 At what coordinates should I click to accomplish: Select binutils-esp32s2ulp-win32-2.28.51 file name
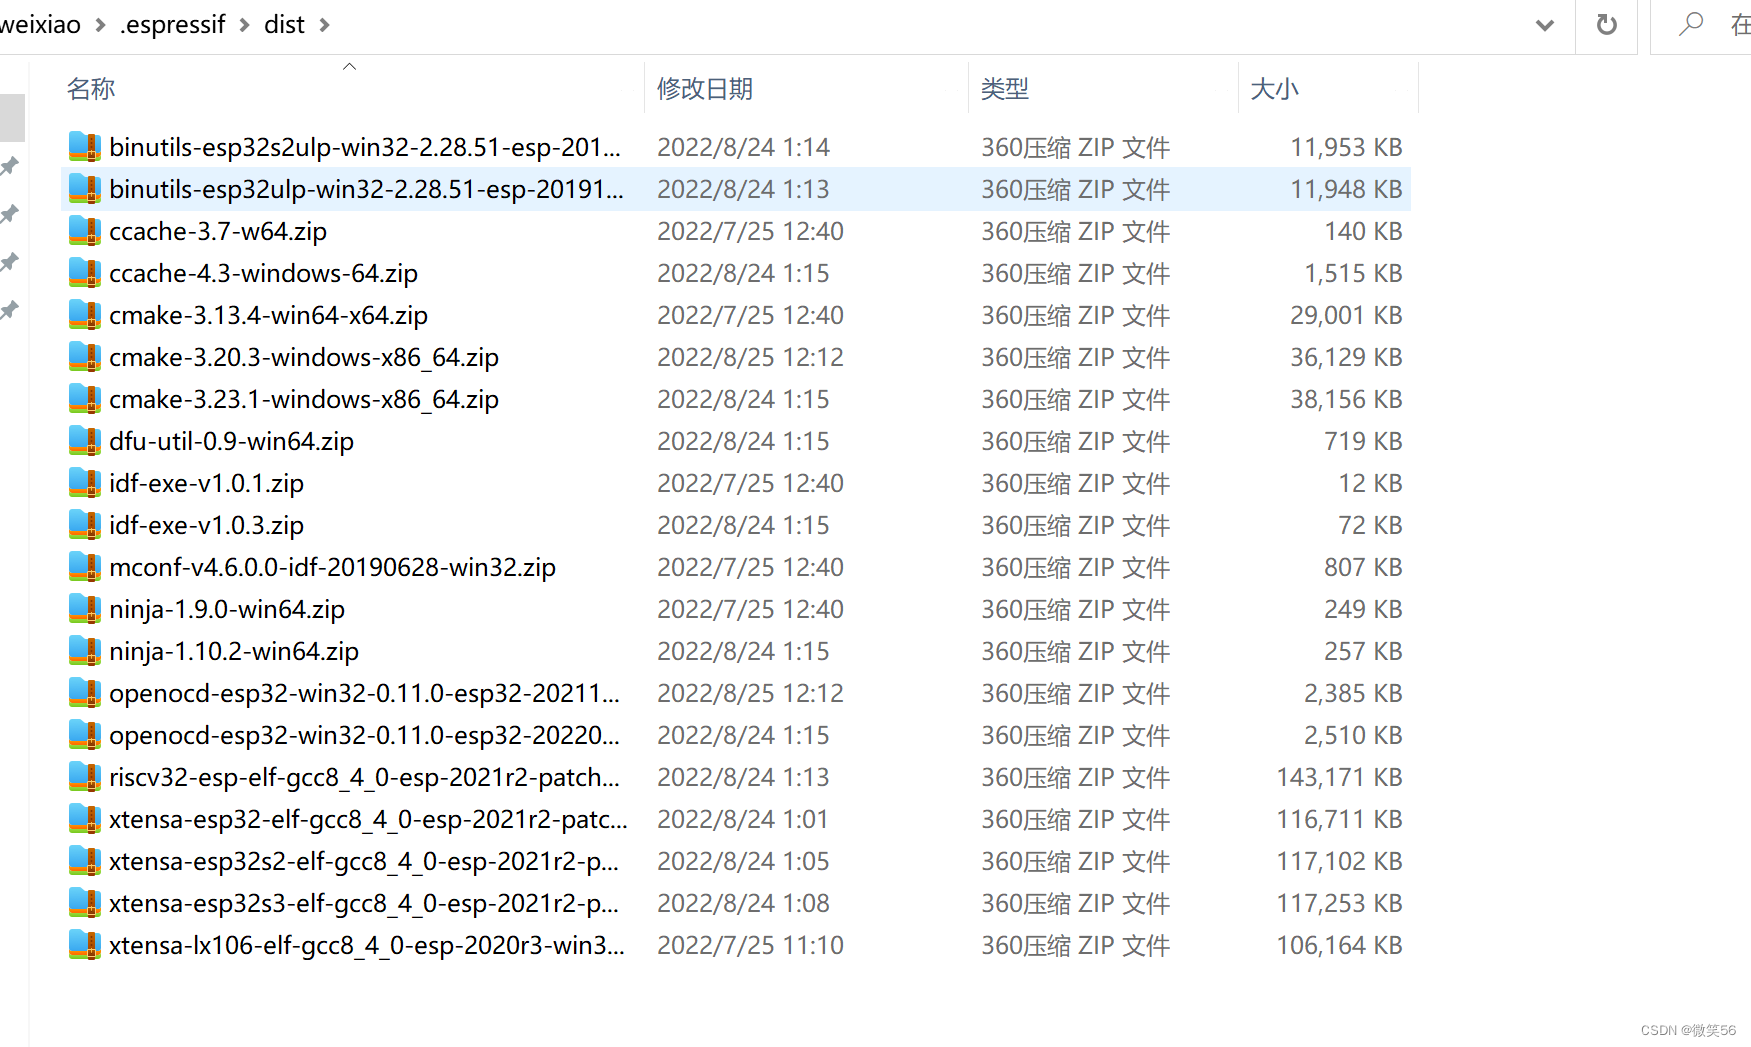coord(365,147)
